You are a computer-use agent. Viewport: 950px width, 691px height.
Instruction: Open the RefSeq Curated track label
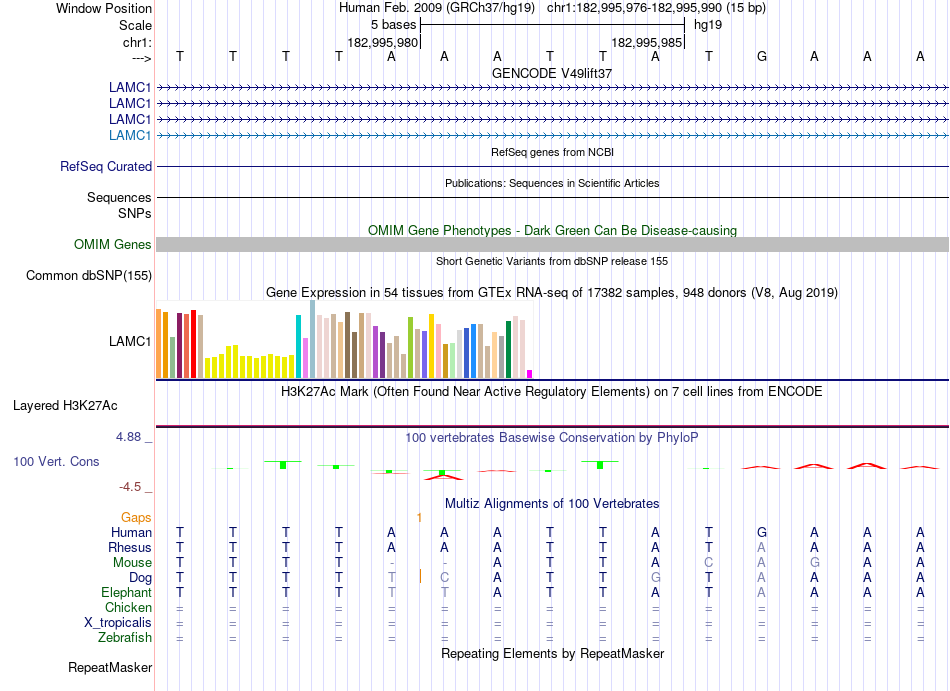coord(106,167)
